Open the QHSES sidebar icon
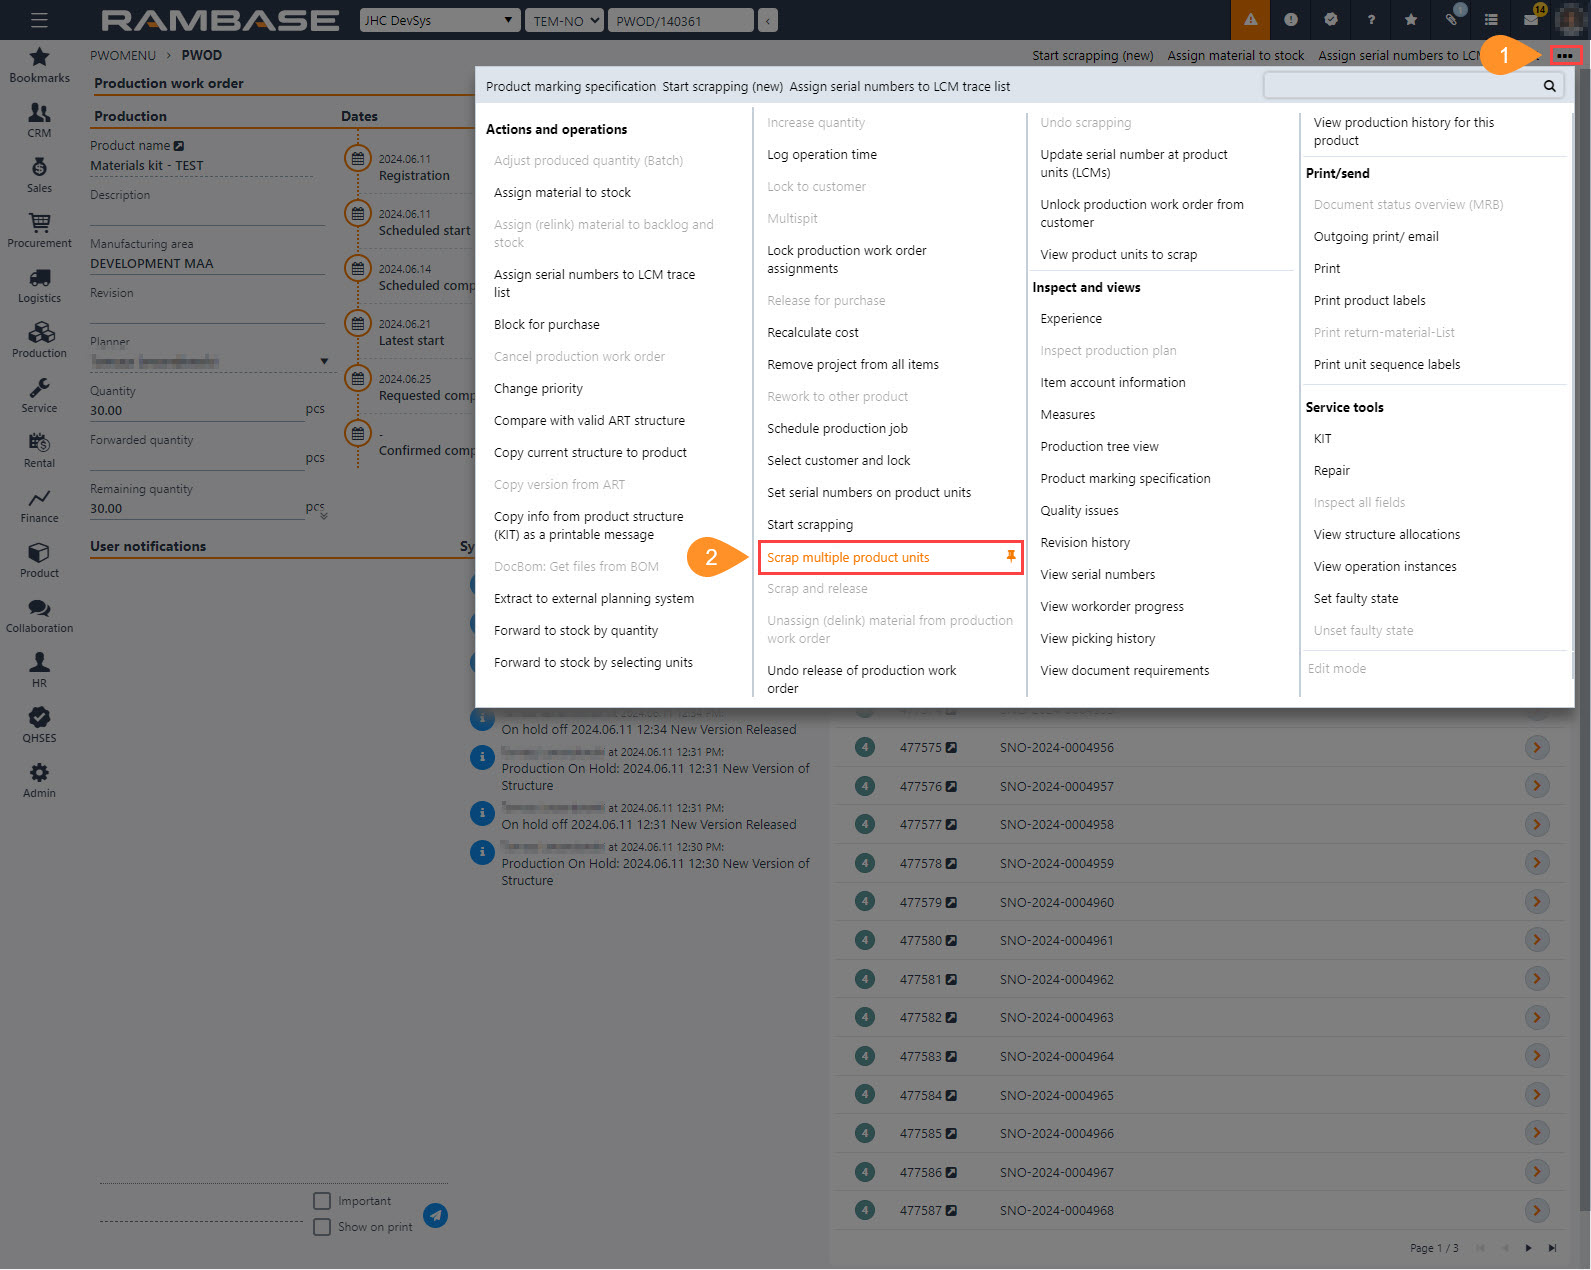This screenshot has height=1270, width=1591. (39, 725)
